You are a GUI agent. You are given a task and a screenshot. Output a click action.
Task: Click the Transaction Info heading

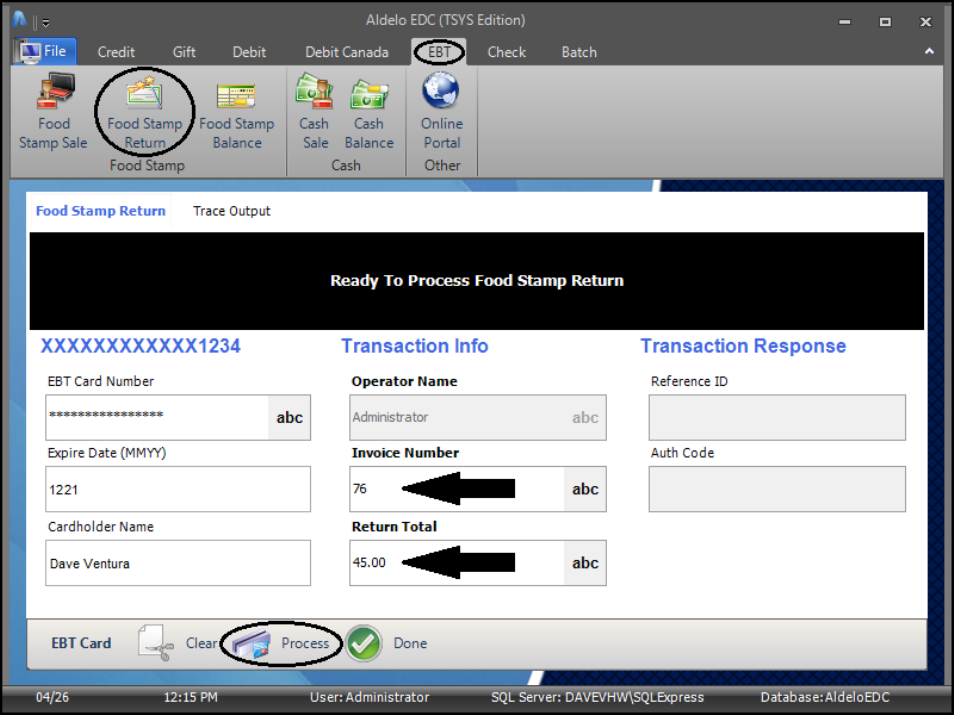pyautogui.click(x=414, y=346)
